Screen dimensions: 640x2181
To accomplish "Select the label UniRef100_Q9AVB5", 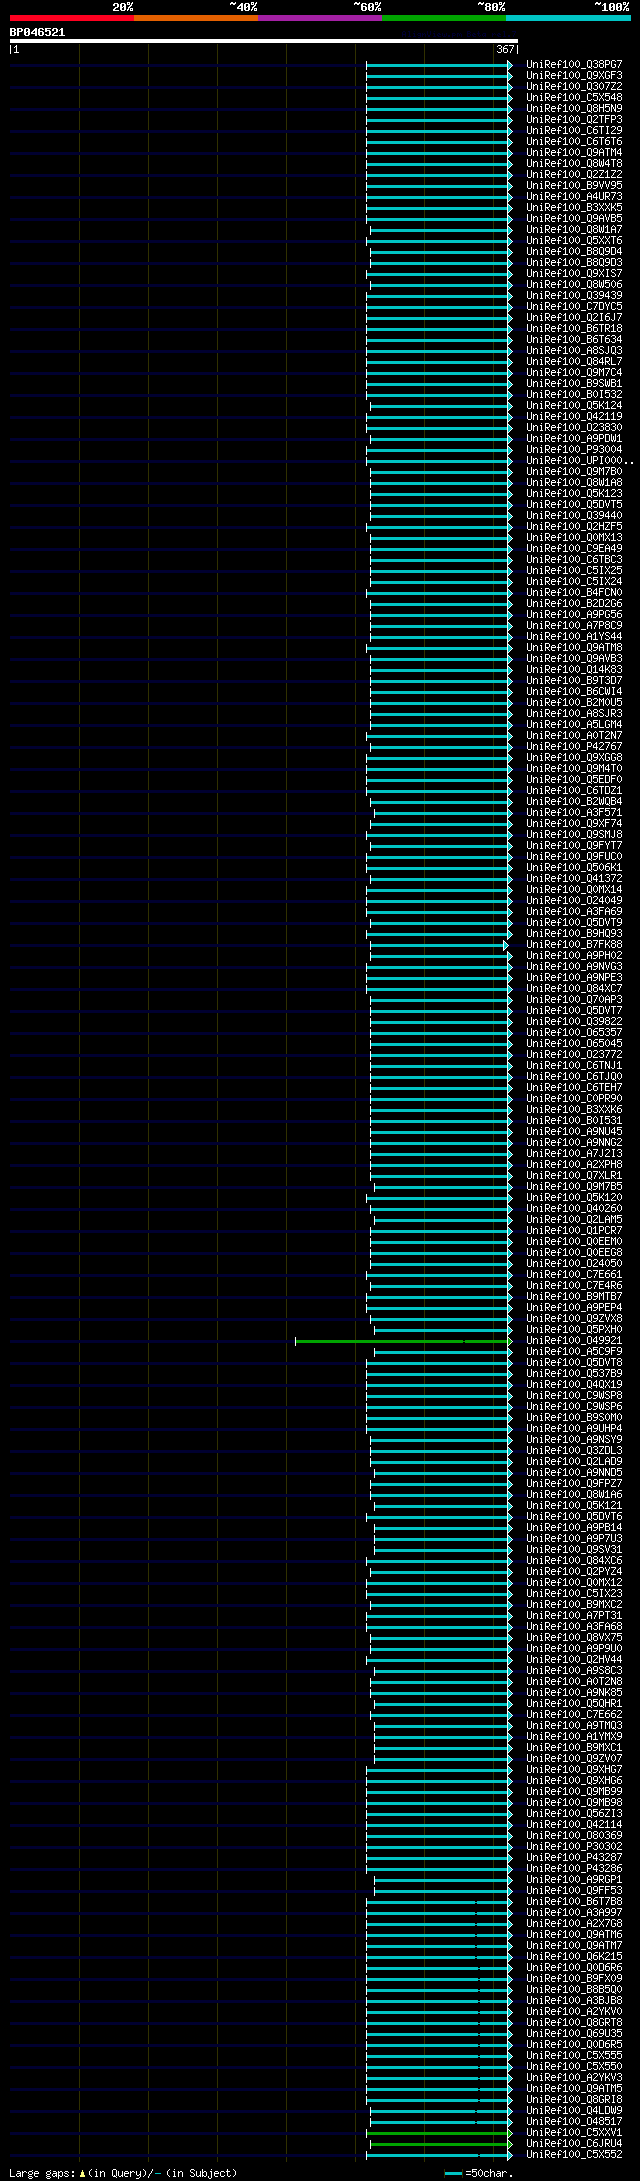I will pyautogui.click(x=574, y=219).
